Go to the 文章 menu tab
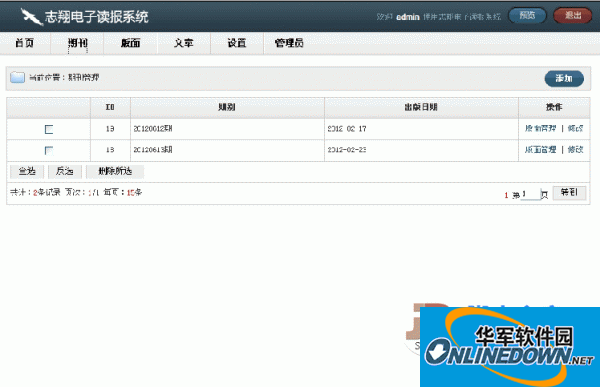Image resolution: width=600 pixels, height=387 pixels. tap(183, 43)
